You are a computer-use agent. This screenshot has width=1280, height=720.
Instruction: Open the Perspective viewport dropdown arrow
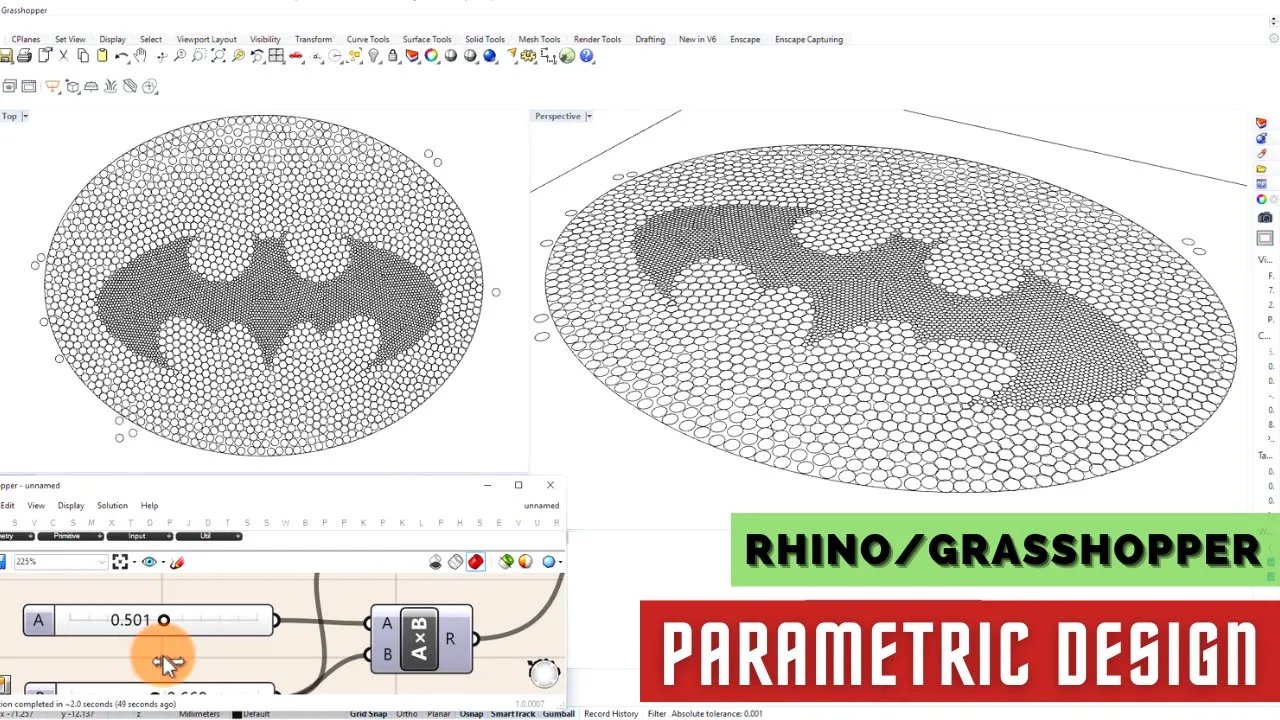click(589, 116)
